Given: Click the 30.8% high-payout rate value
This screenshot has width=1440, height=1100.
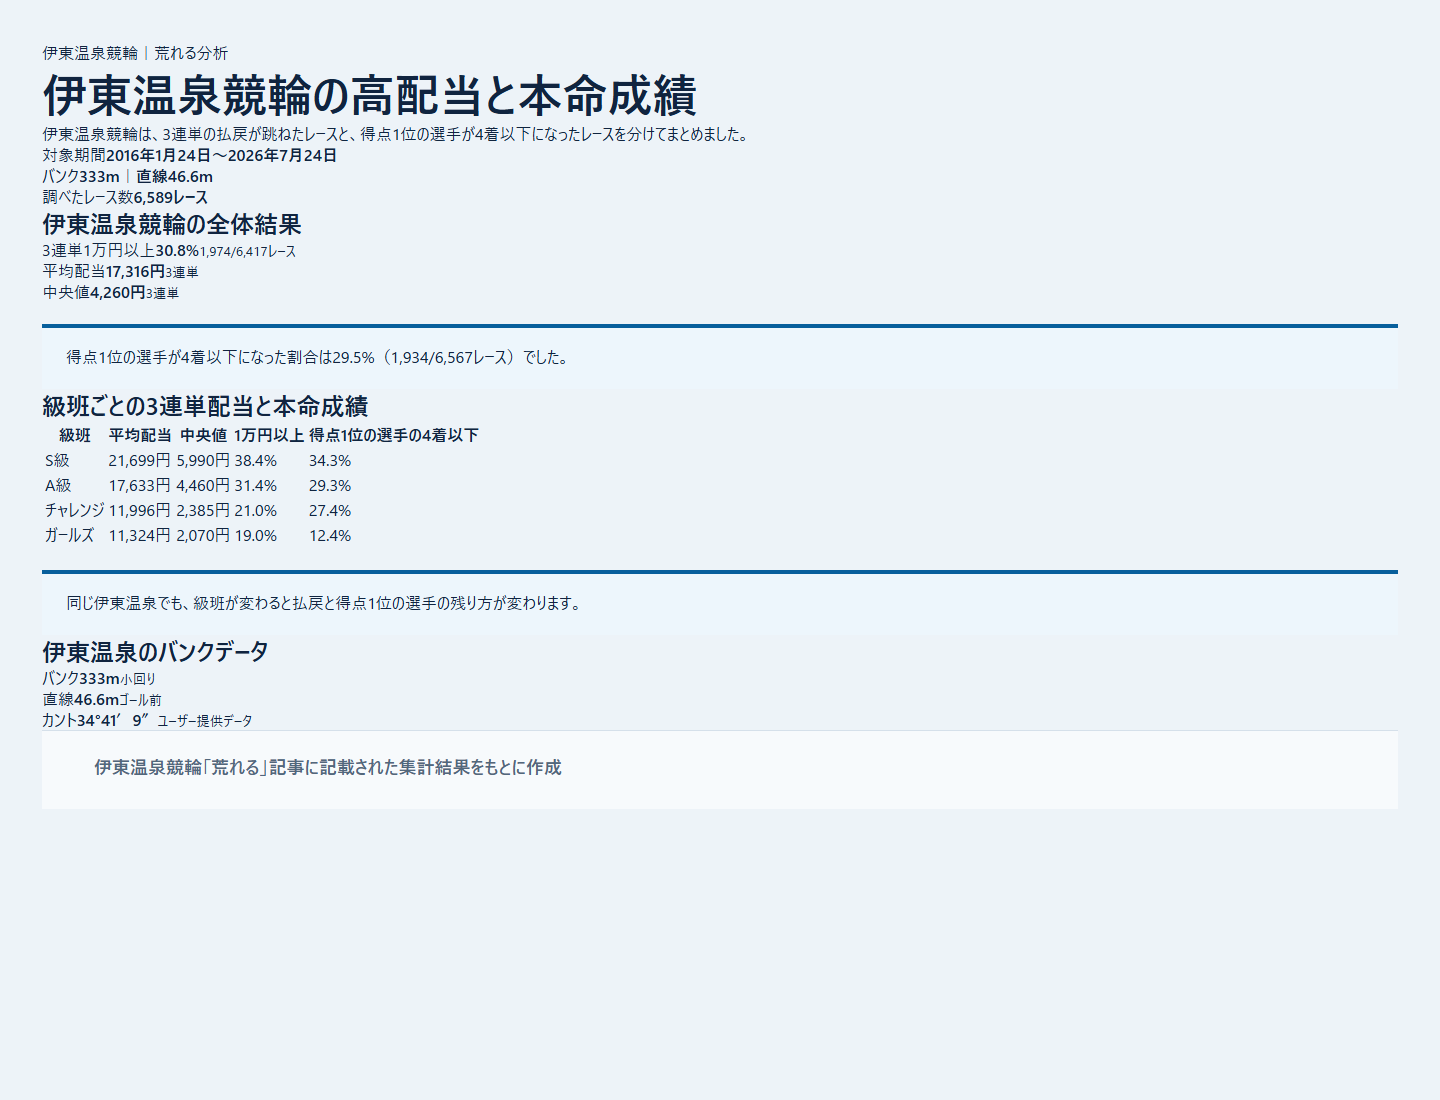Looking at the screenshot, I should (x=177, y=250).
